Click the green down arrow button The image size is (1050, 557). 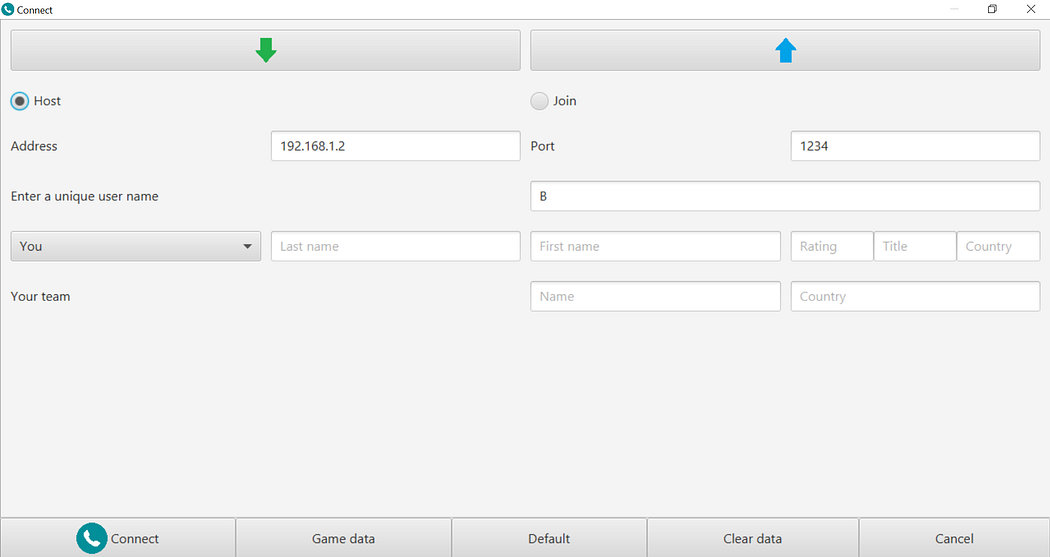click(265, 50)
